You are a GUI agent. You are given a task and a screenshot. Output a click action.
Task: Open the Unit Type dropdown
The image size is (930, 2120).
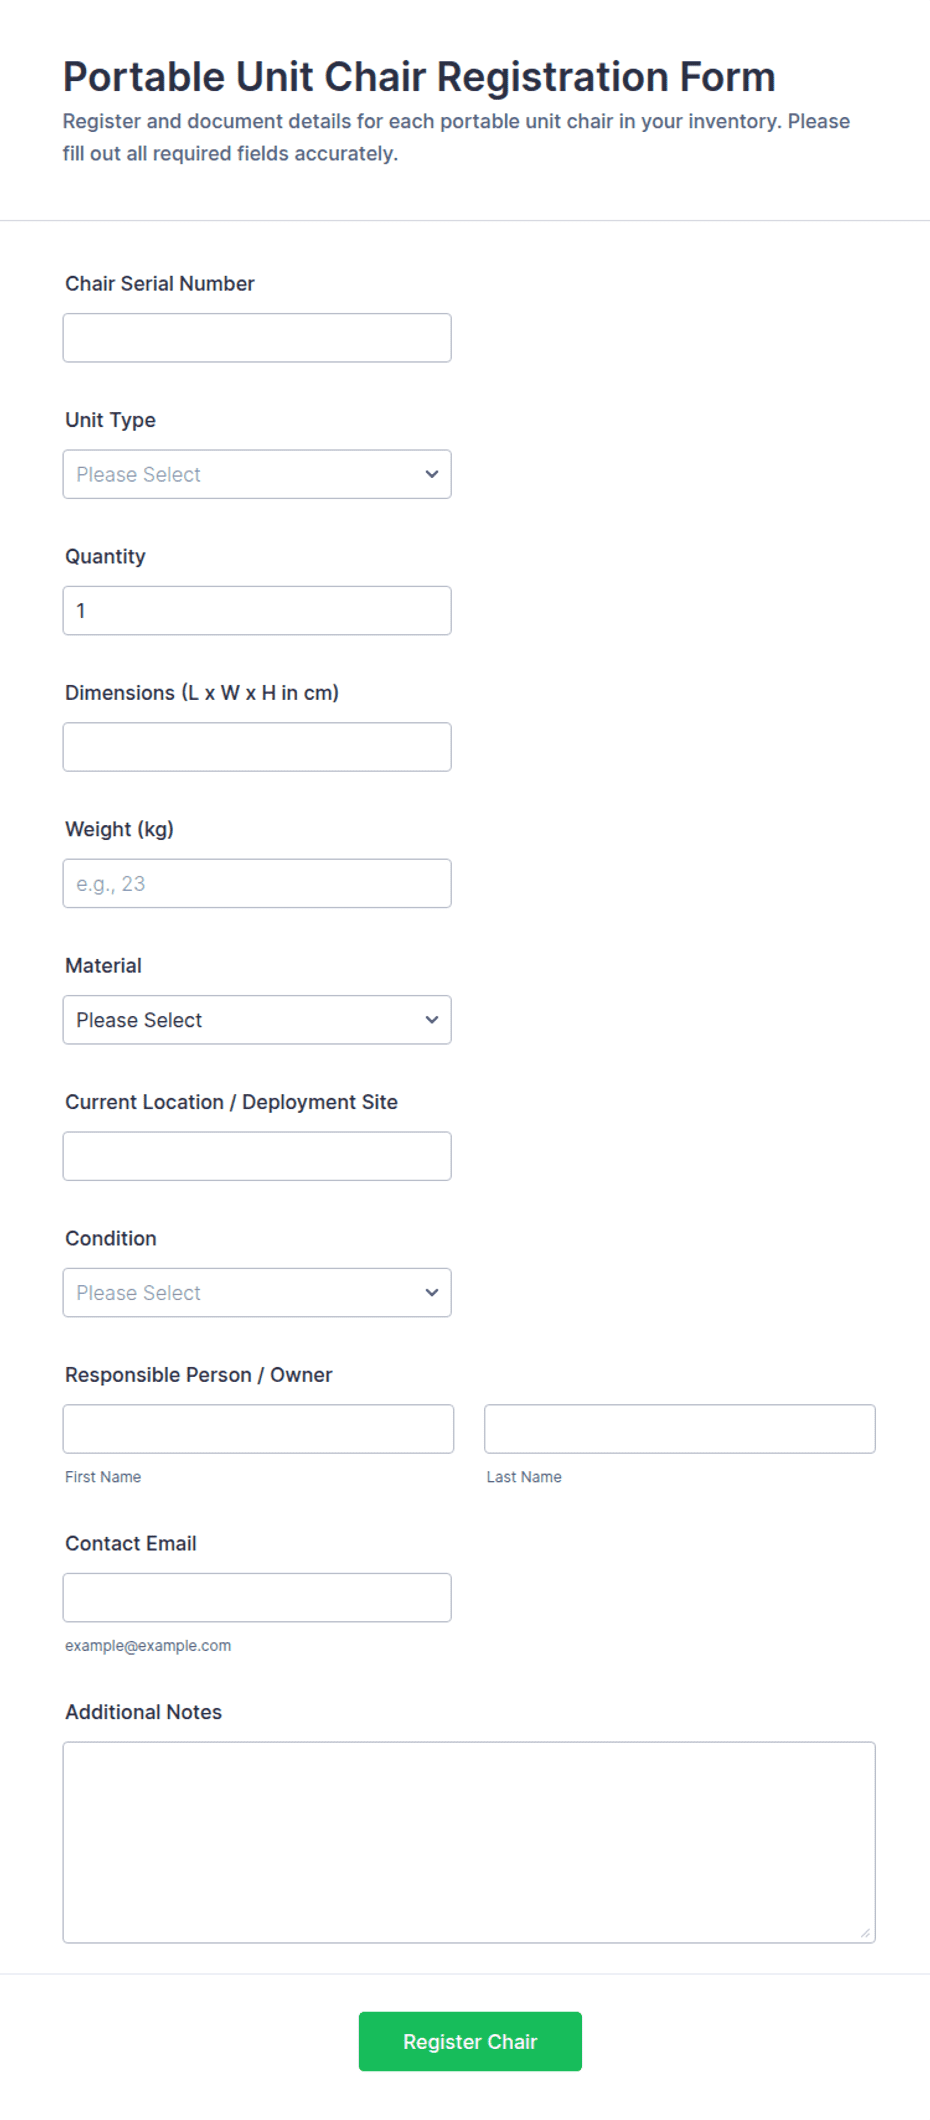pos(257,474)
